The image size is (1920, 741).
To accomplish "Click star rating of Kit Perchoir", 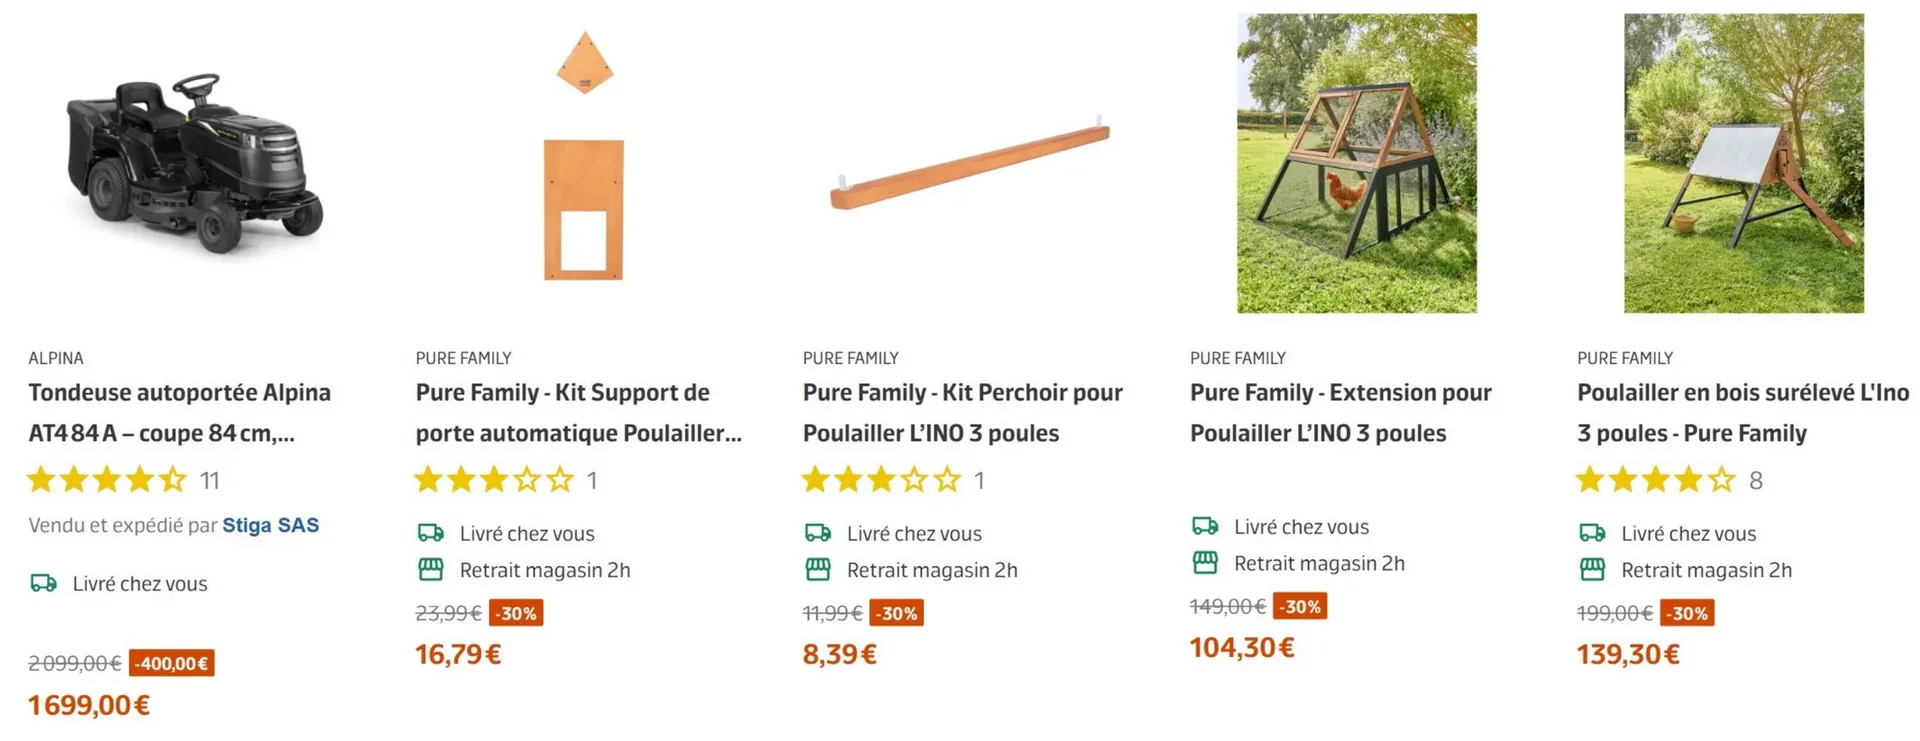I will click(881, 480).
